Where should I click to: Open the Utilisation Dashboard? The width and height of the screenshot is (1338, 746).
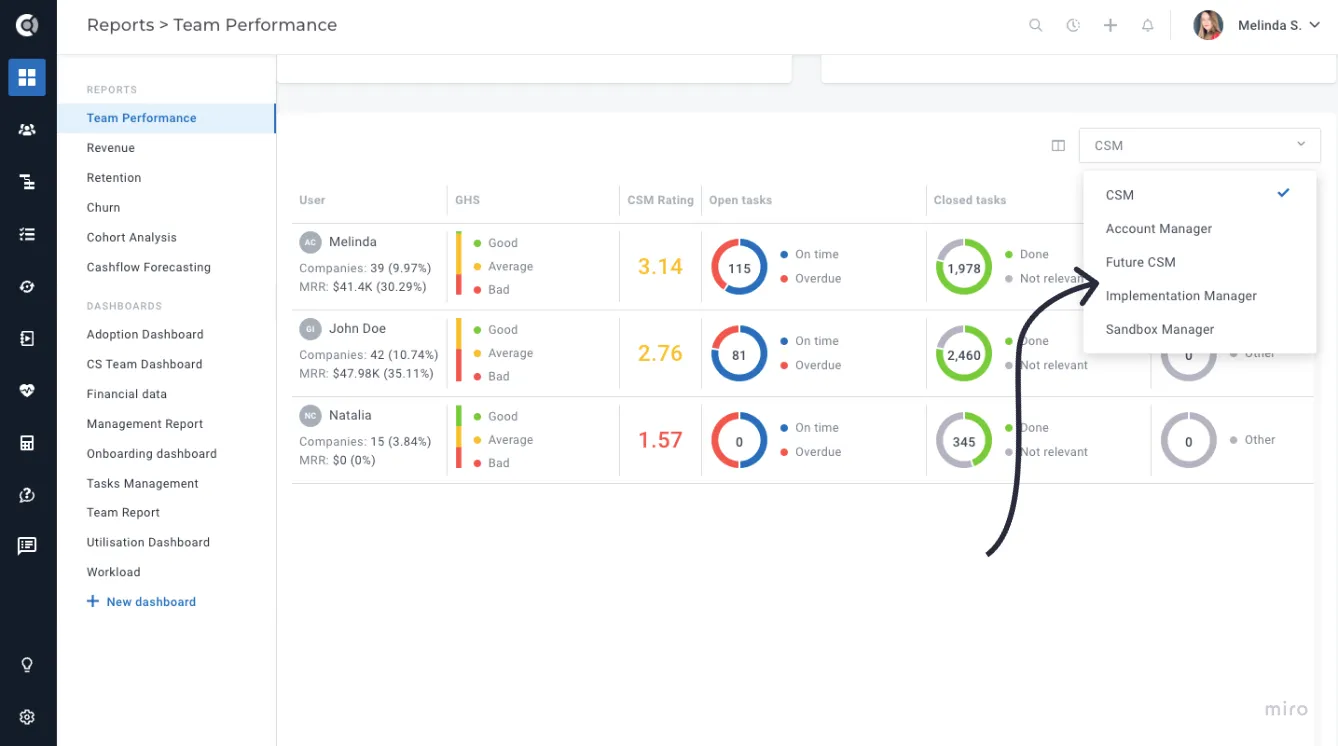[x=148, y=543]
